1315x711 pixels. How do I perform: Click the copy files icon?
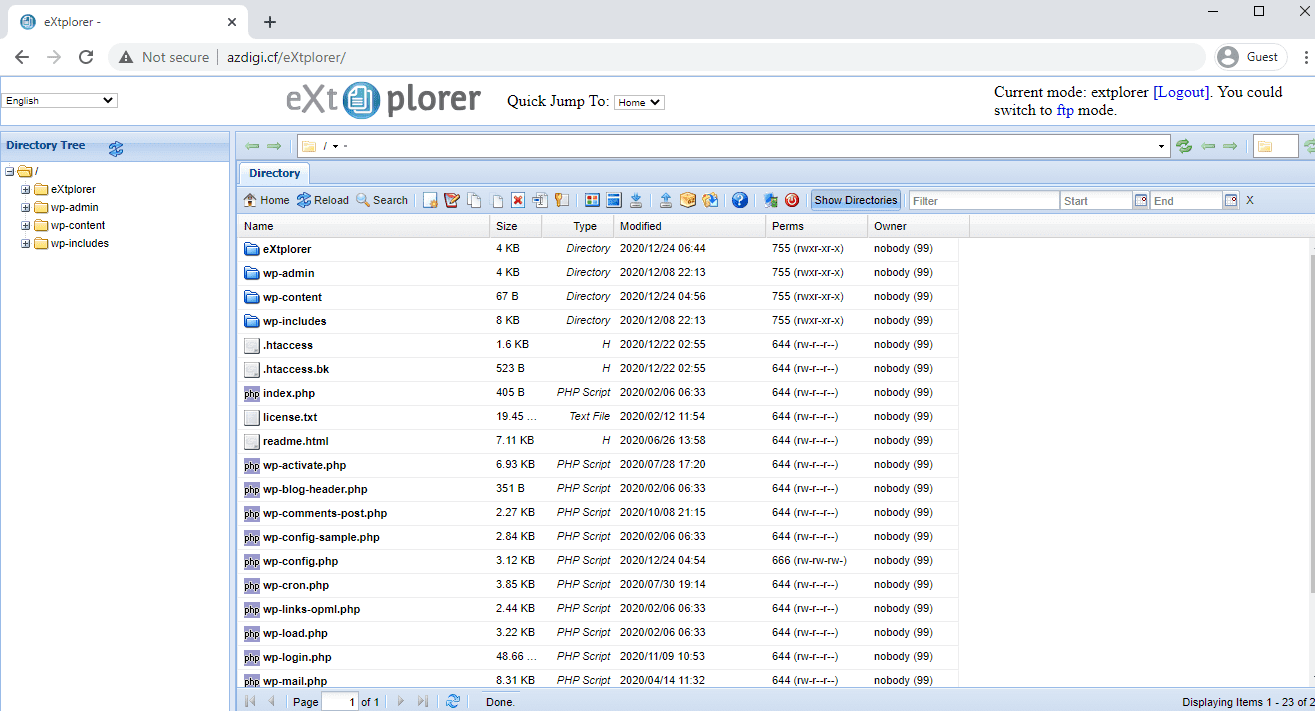474,200
